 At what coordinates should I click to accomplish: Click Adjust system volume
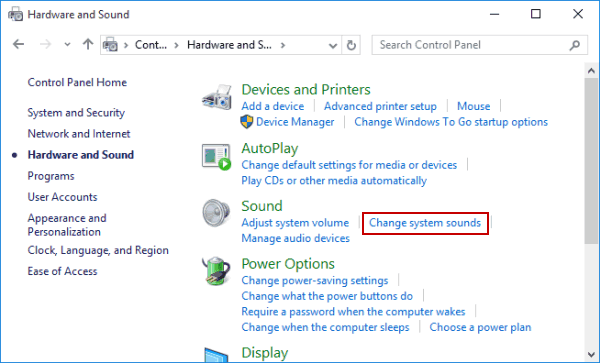pos(295,223)
